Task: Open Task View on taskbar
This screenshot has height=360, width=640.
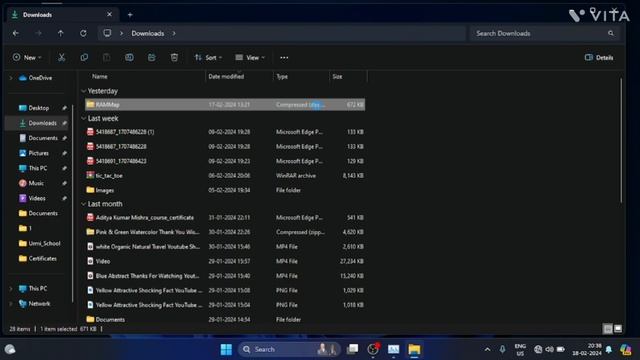Action: point(352,349)
